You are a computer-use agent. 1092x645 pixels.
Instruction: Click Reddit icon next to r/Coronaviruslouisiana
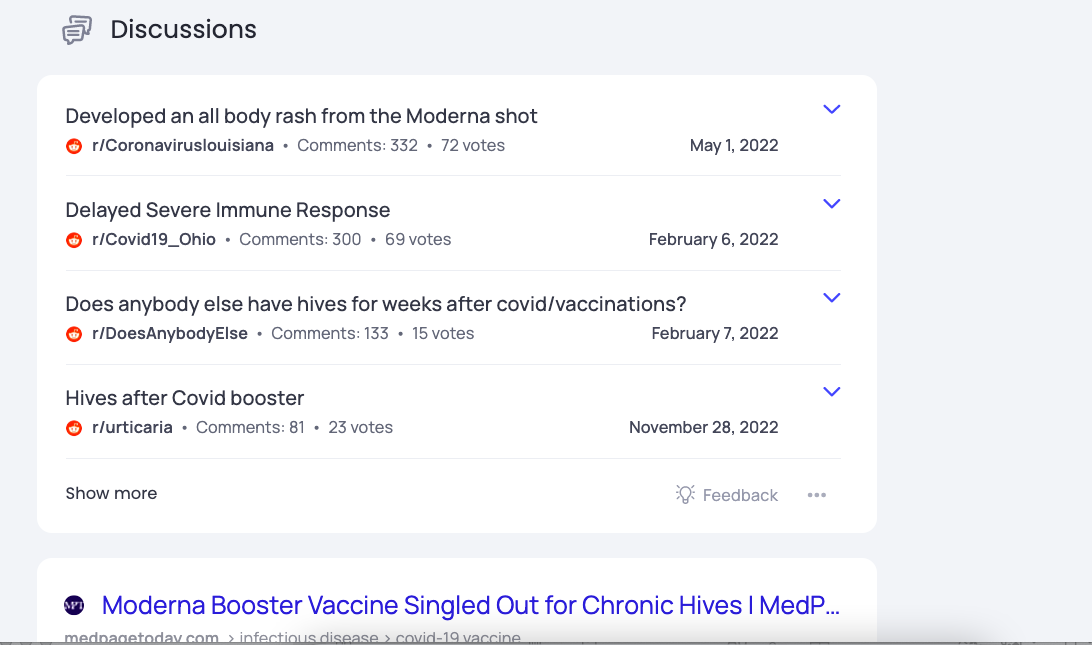(x=74, y=146)
